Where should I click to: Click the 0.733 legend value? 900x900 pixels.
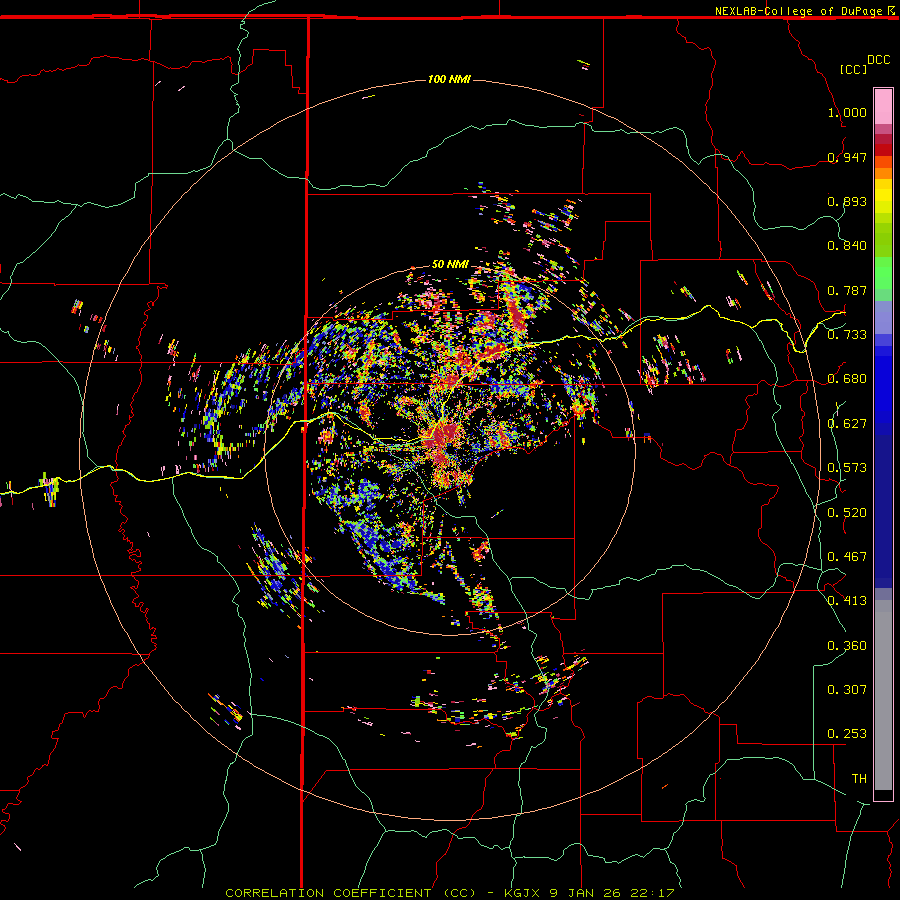click(847, 335)
